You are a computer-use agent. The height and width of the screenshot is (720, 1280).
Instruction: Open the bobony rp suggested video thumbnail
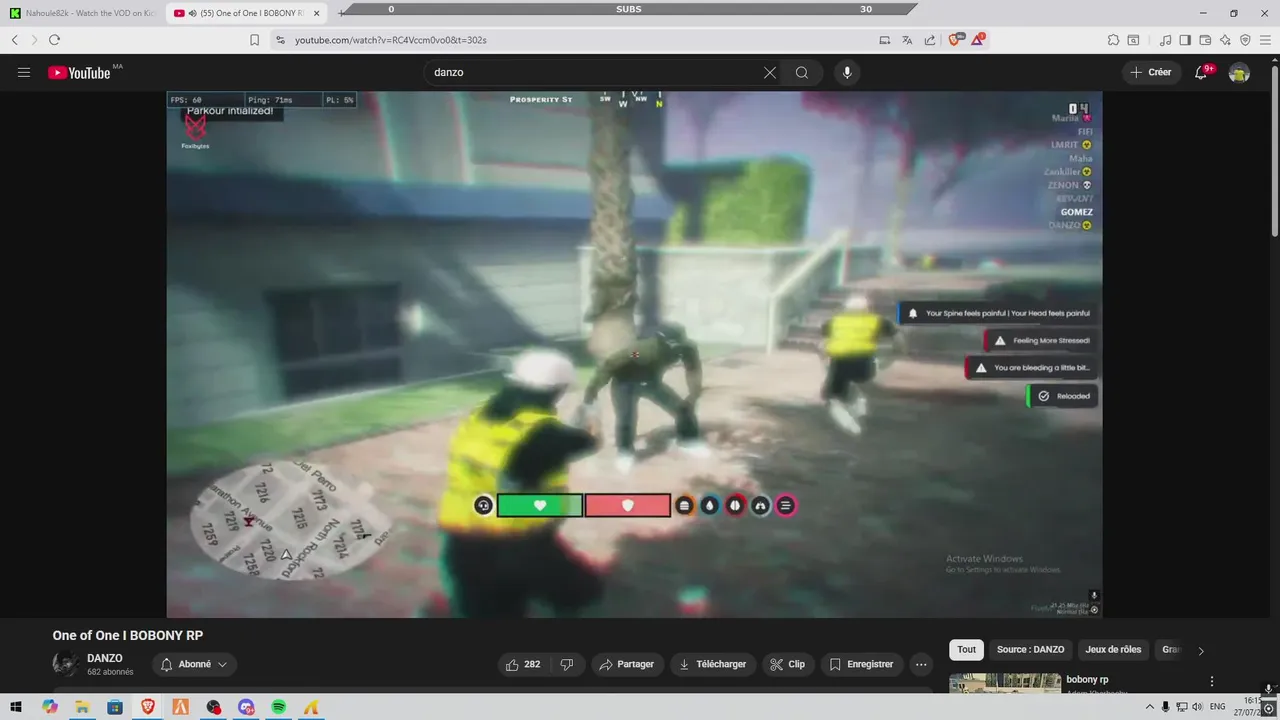click(x=1005, y=682)
